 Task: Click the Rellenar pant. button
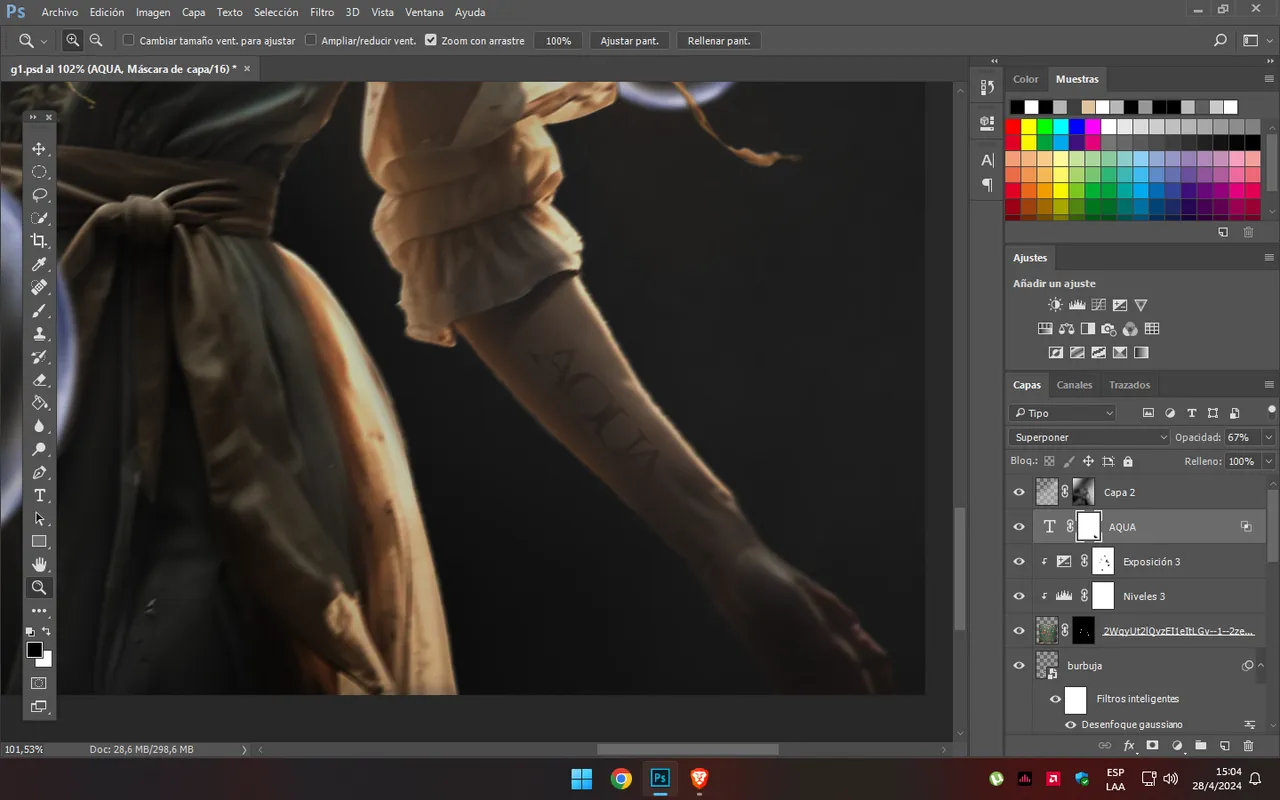point(719,41)
